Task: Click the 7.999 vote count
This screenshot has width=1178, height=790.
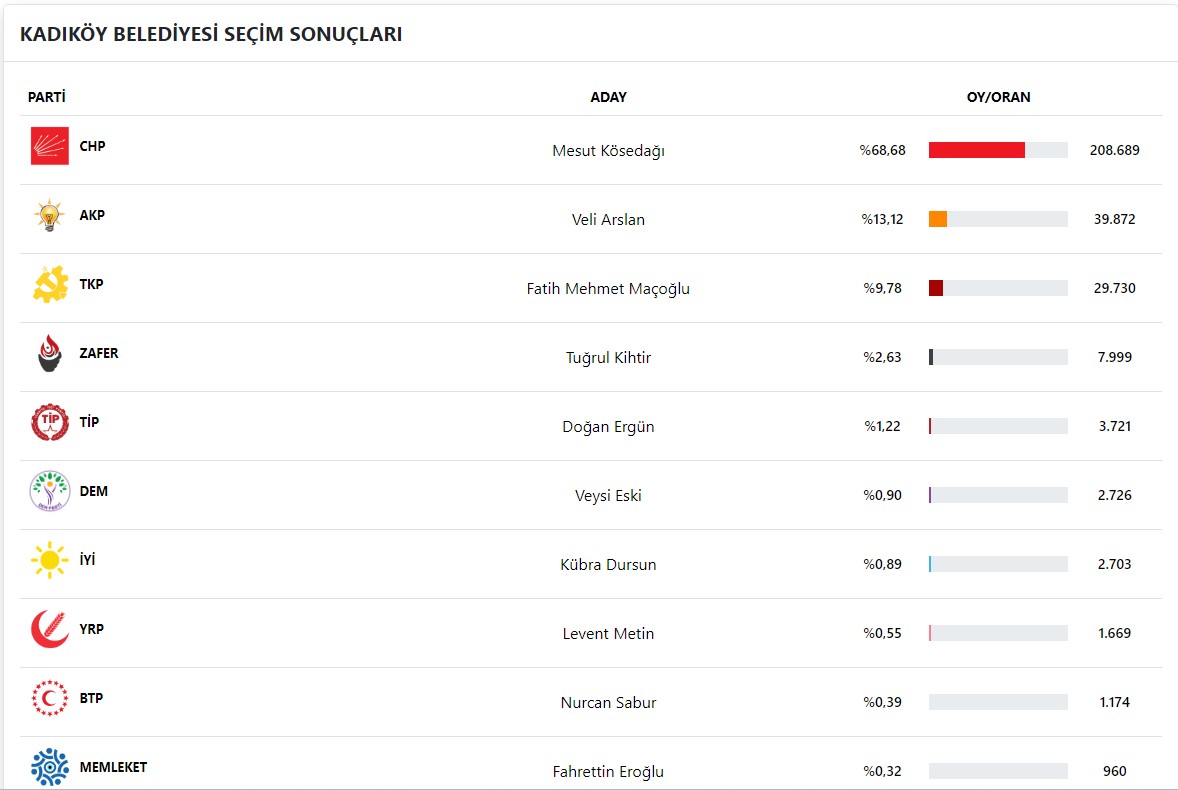Action: click(x=1115, y=357)
